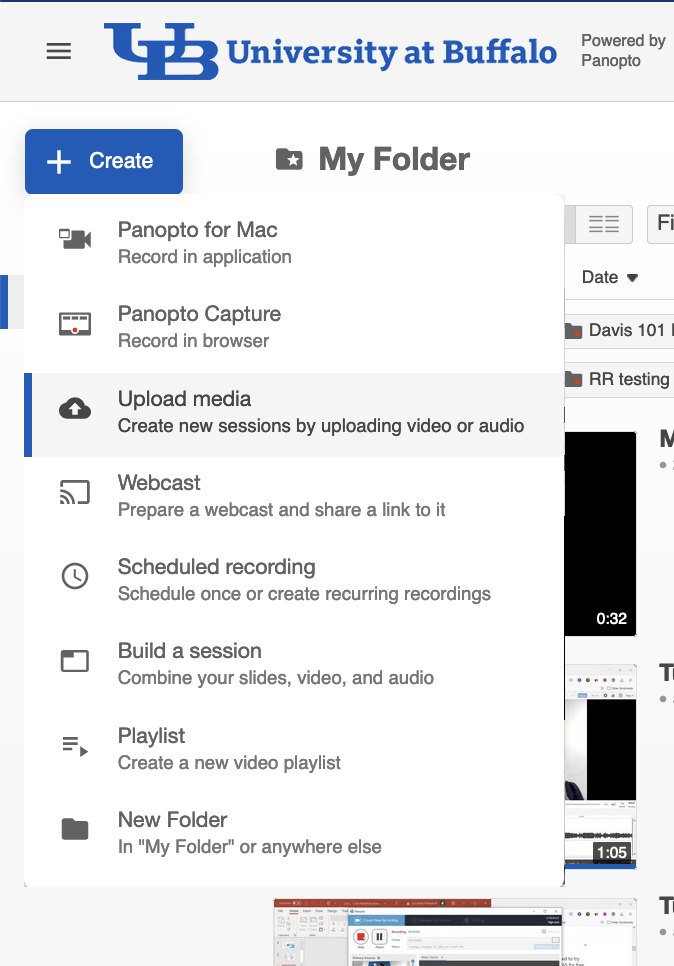Image resolution: width=674 pixels, height=966 pixels.
Task: Open the video thumbnail lasting 1:05
Action: pyautogui.click(x=600, y=765)
